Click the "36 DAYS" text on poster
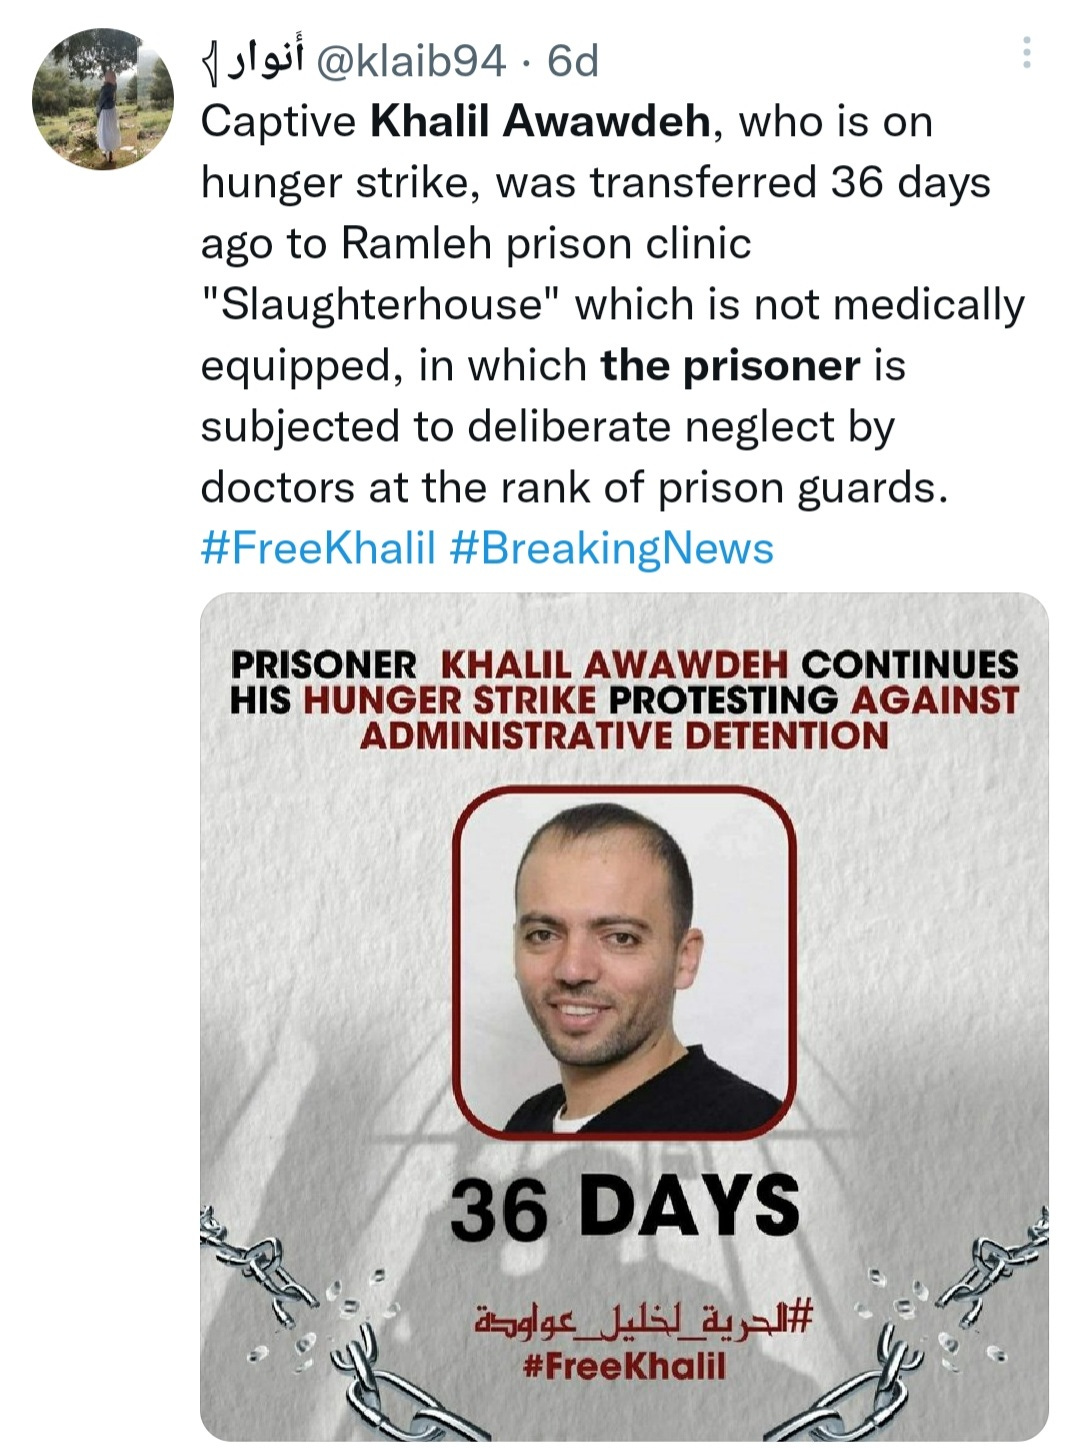 [x=625, y=1207]
